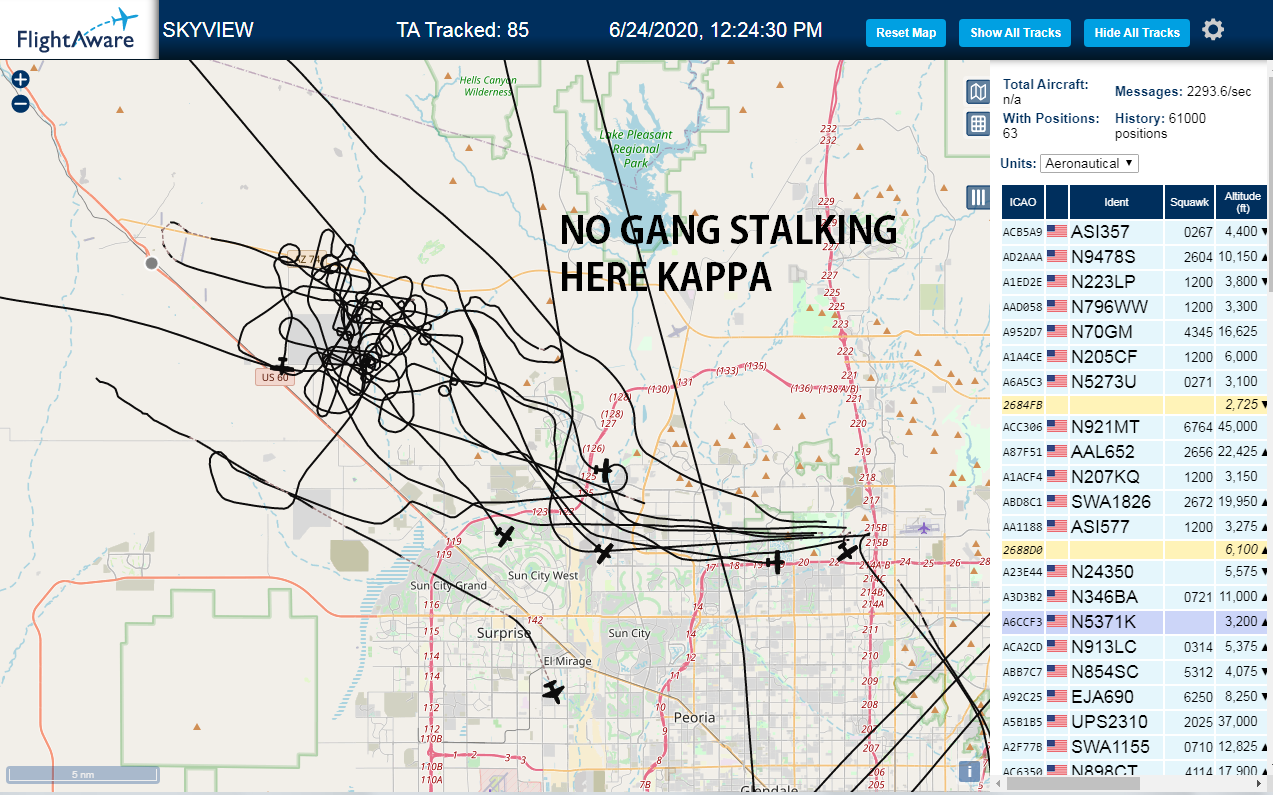The image size is (1273, 795).
Task: Select the row with ICAO 2684FB
Action: (1134, 404)
